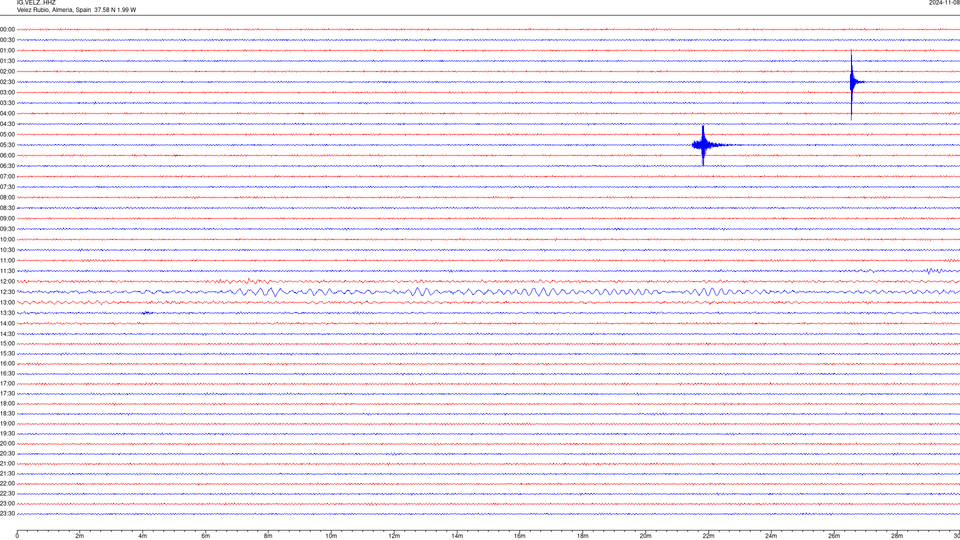Click the small blue blip on the 13:30 trace

(146, 313)
